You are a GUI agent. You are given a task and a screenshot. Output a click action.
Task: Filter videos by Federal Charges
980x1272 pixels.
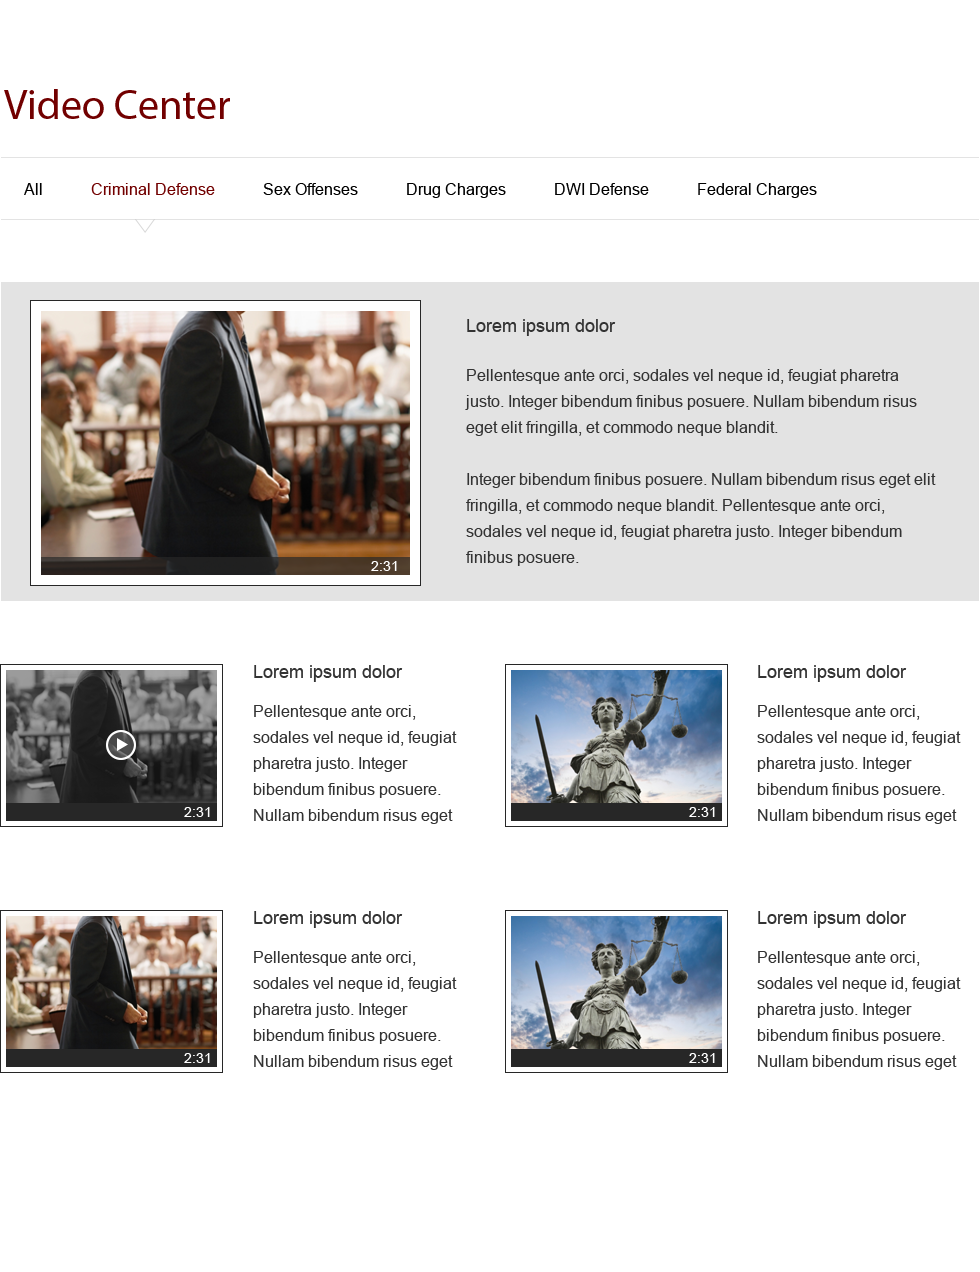(756, 190)
